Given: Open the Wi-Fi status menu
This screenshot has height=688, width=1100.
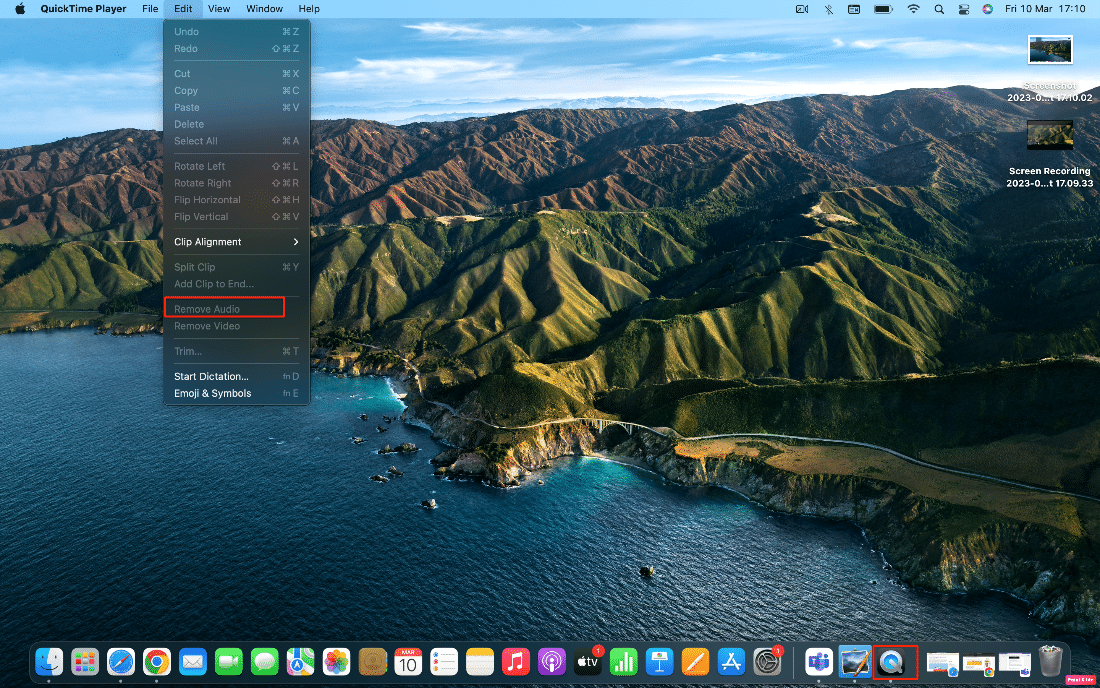Looking at the screenshot, I should (x=913, y=9).
